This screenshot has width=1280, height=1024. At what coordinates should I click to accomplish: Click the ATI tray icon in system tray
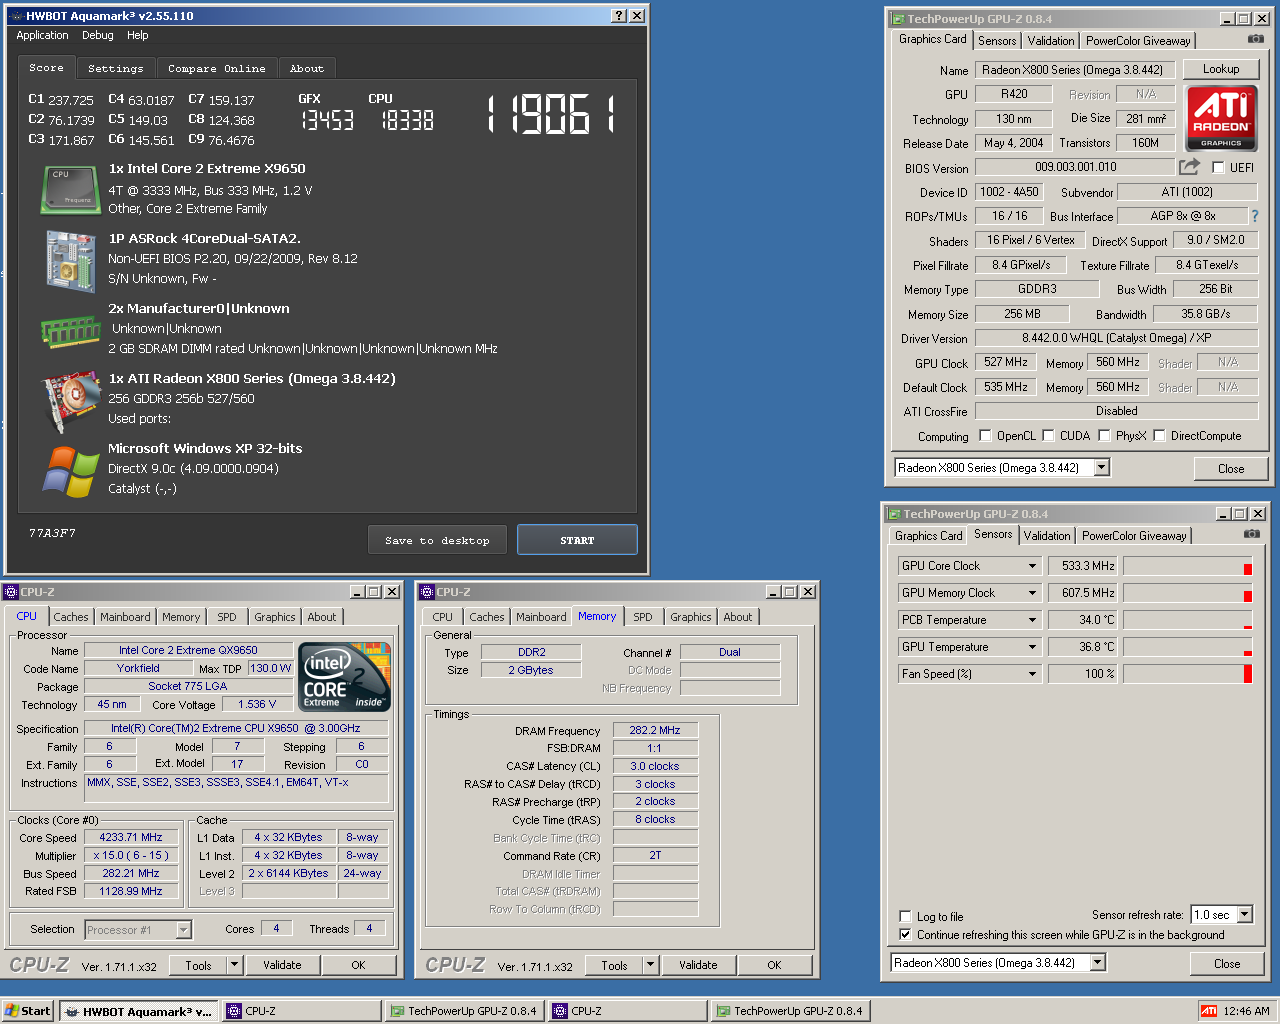click(x=1209, y=1011)
